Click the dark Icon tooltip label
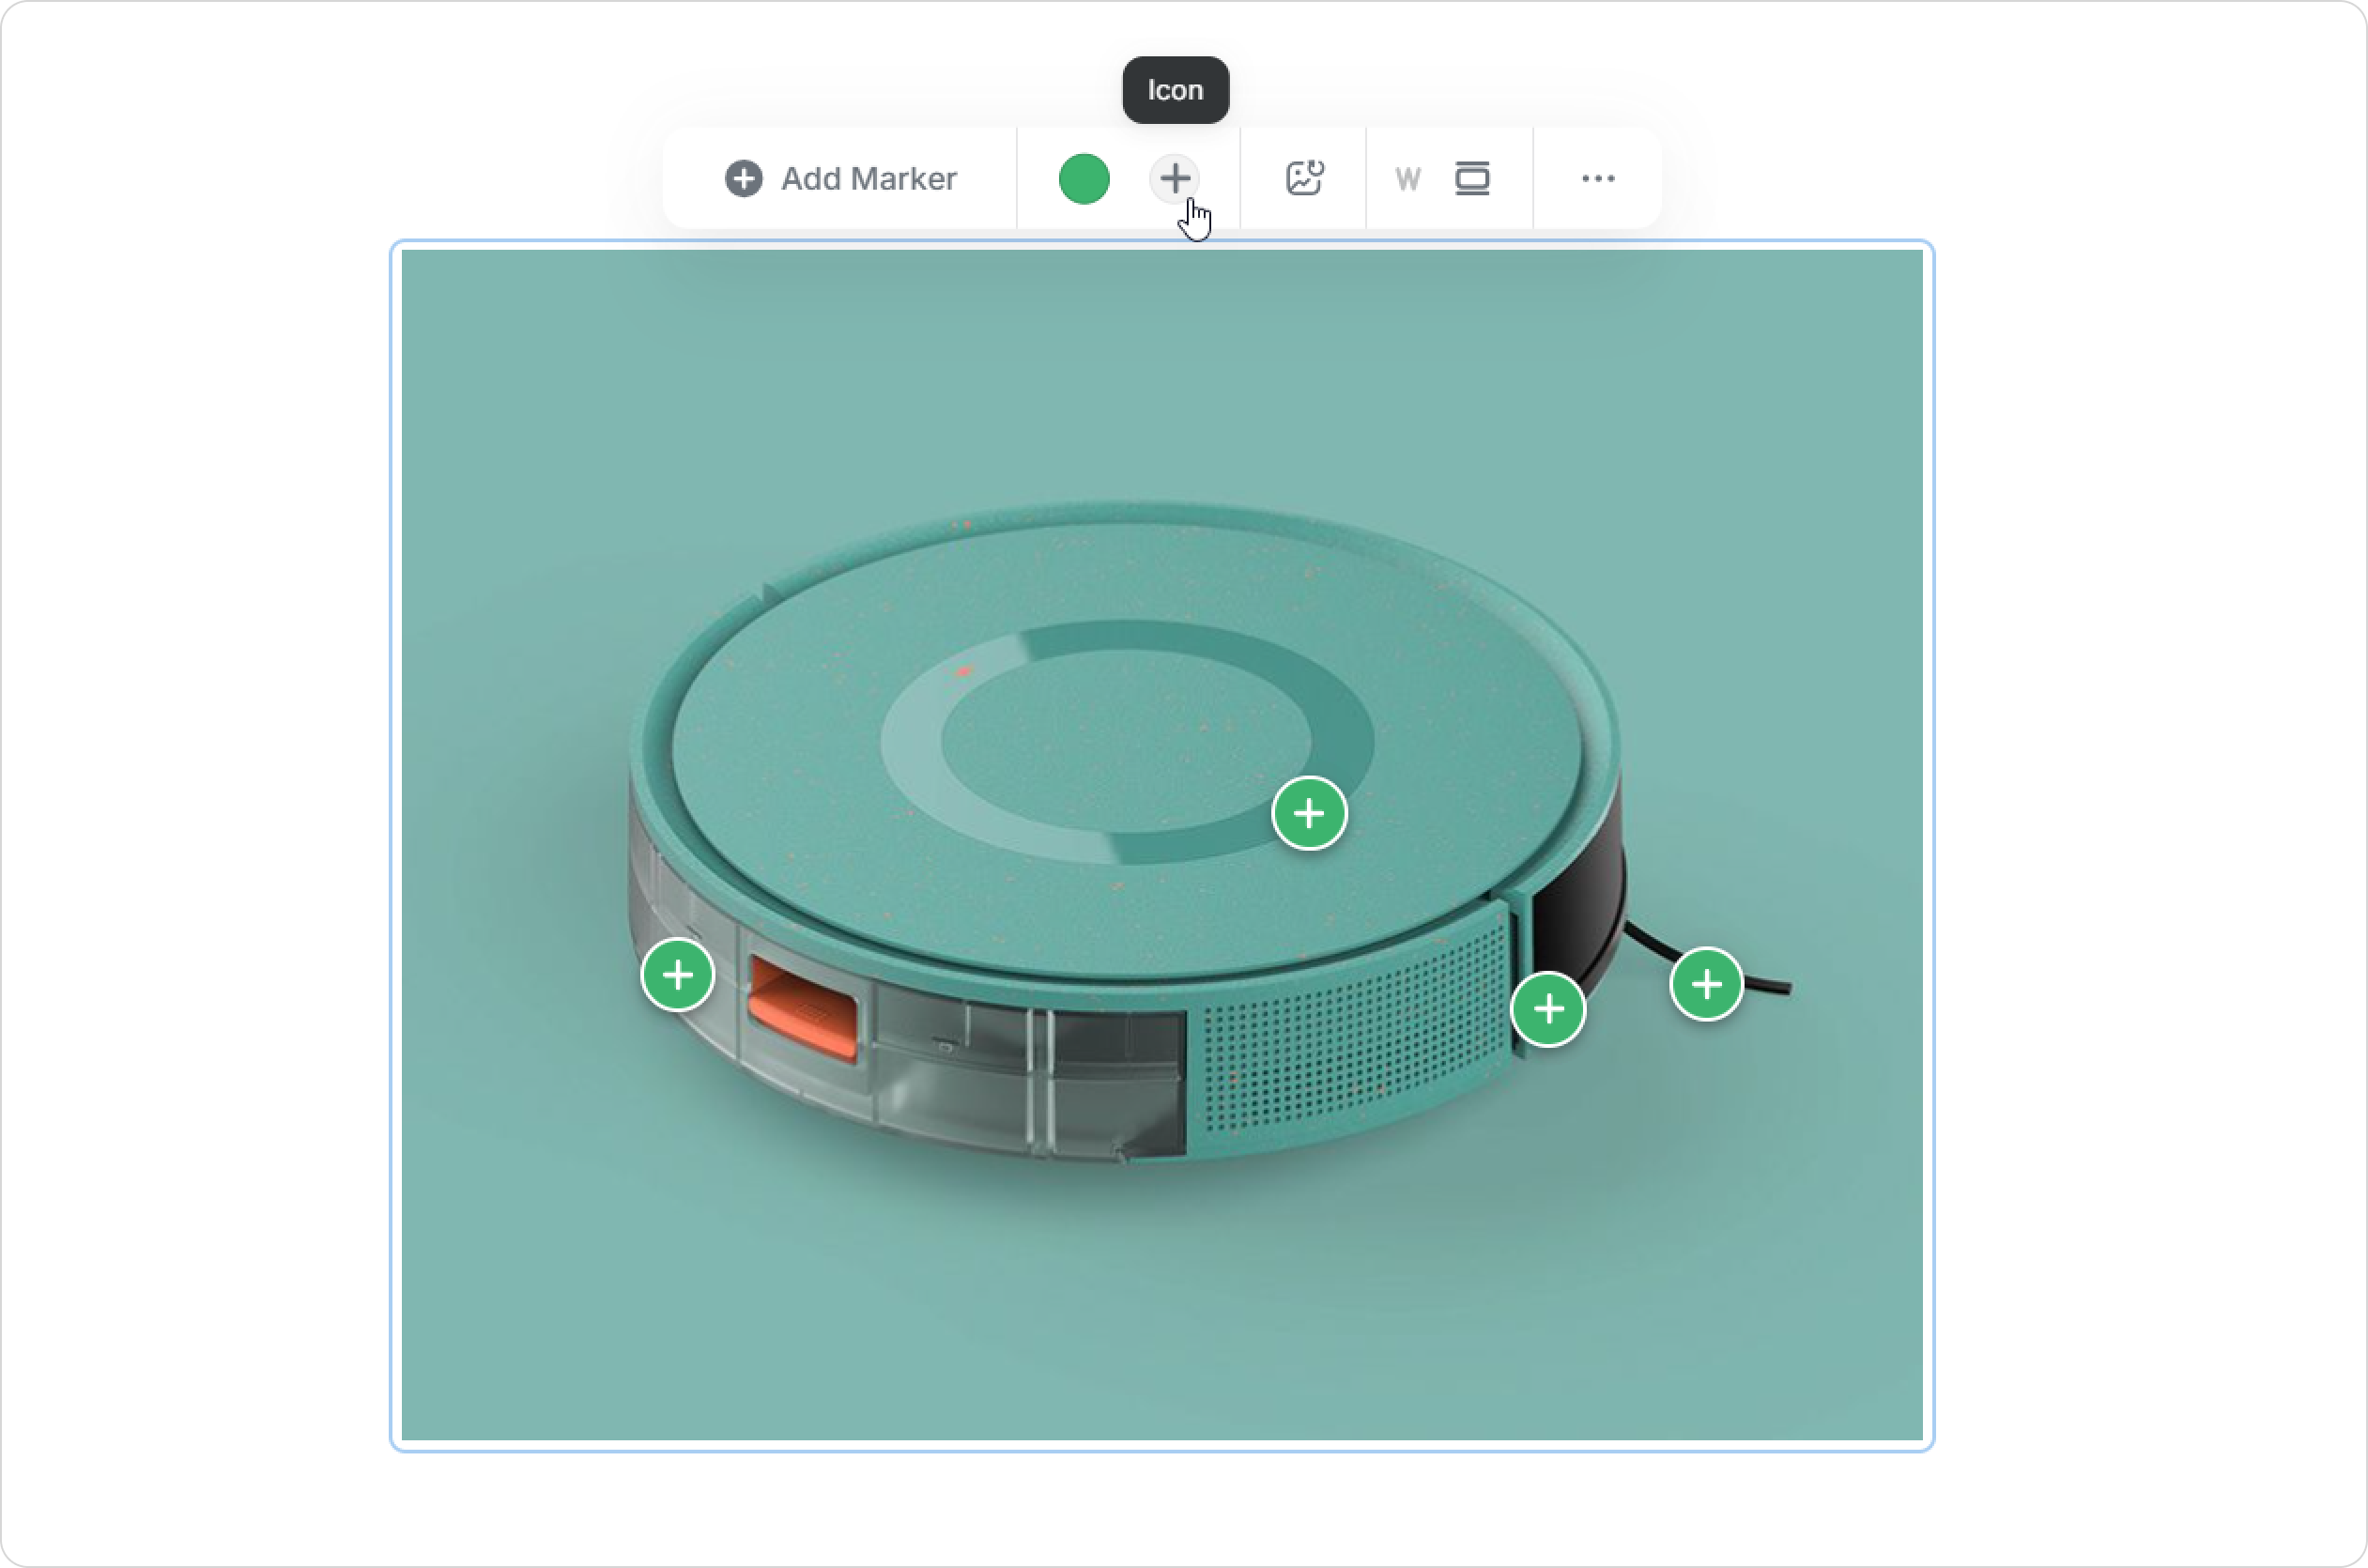2368x1568 pixels. [1175, 90]
